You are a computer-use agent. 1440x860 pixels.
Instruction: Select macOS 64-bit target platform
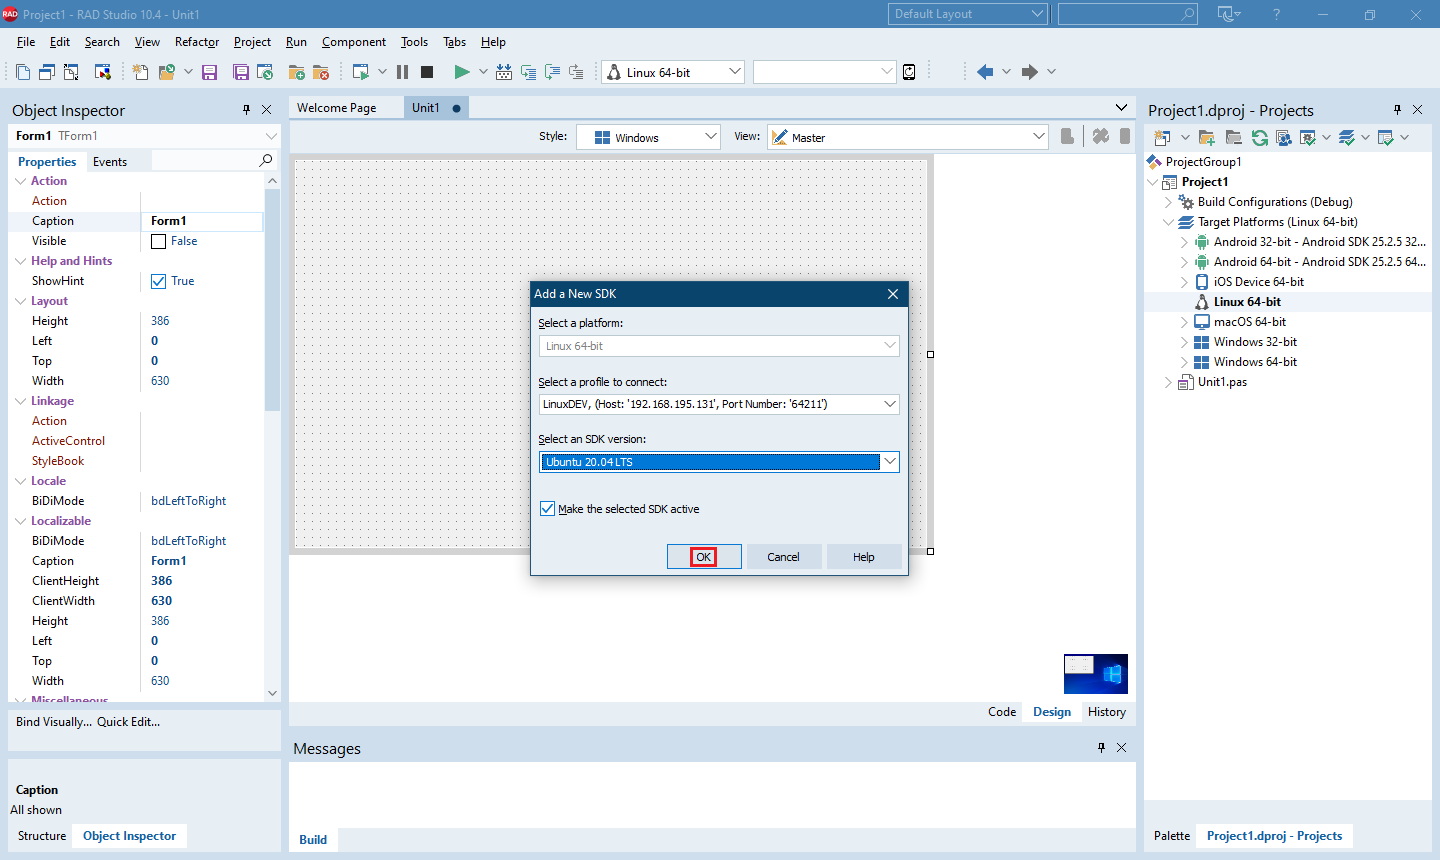(1249, 322)
